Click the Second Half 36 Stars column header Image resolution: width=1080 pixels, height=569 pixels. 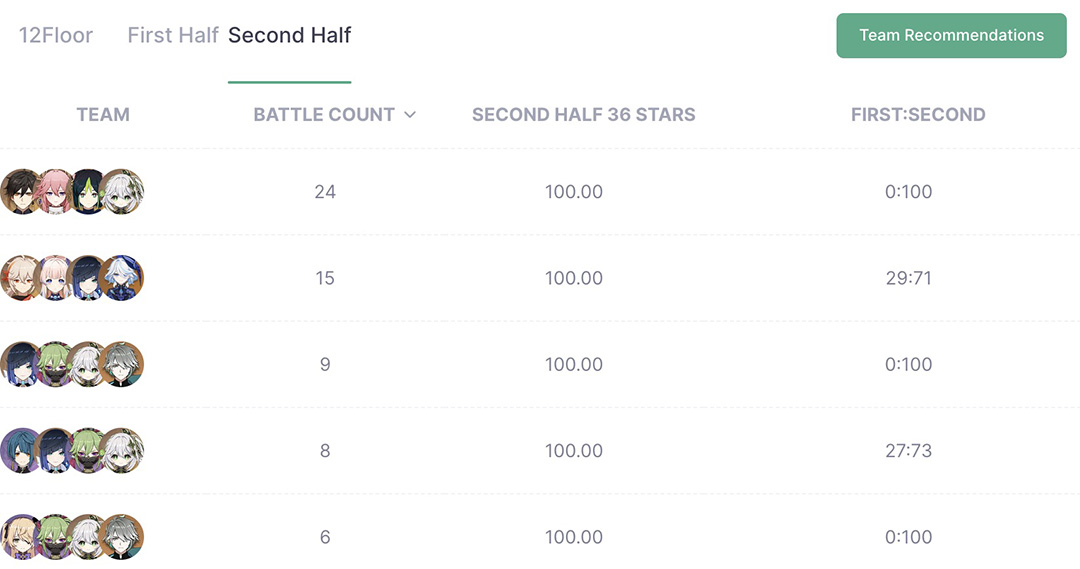583,115
